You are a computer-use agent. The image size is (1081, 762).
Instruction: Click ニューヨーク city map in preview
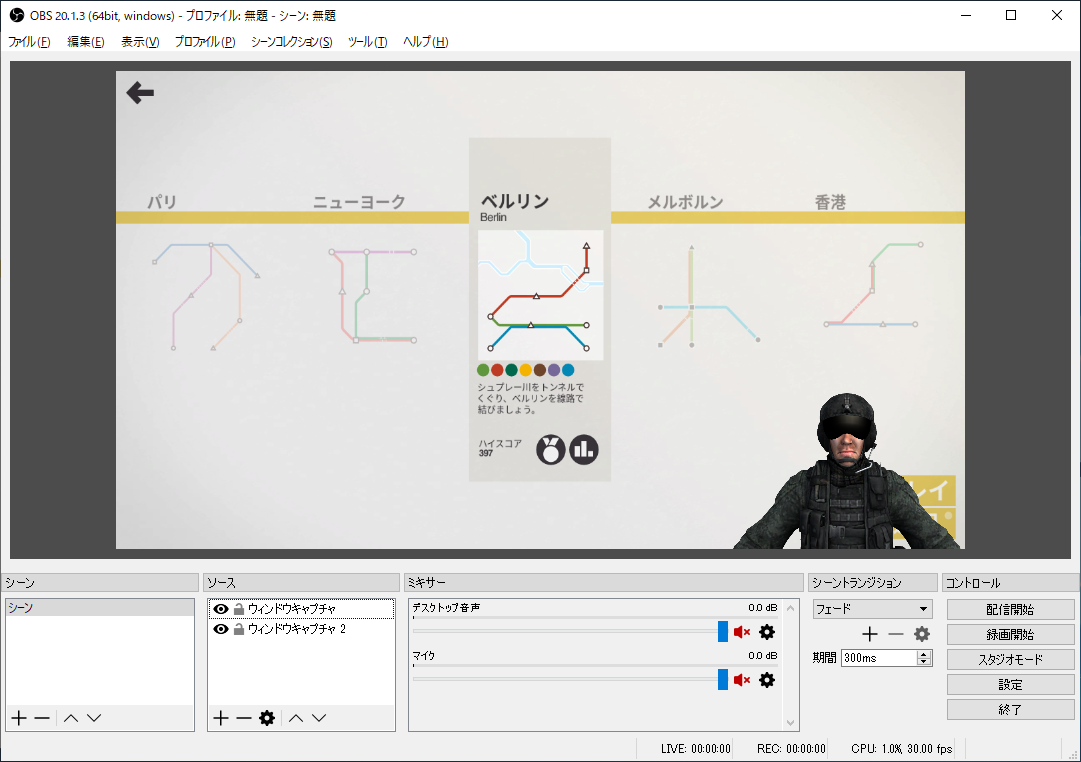pos(372,295)
